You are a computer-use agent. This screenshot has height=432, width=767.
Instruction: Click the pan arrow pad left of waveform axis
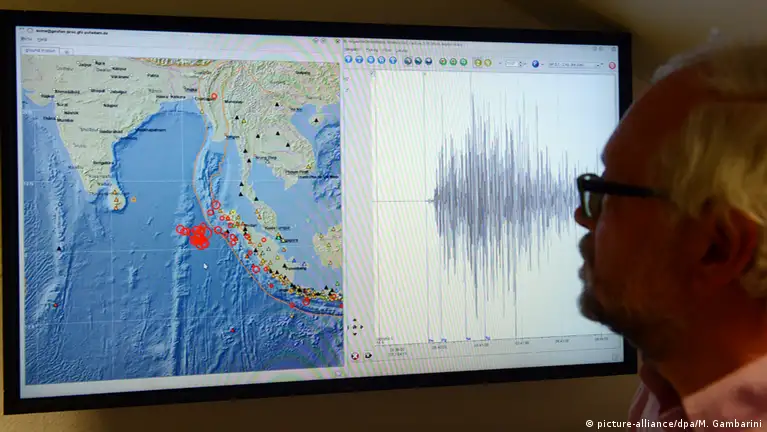tap(355, 326)
